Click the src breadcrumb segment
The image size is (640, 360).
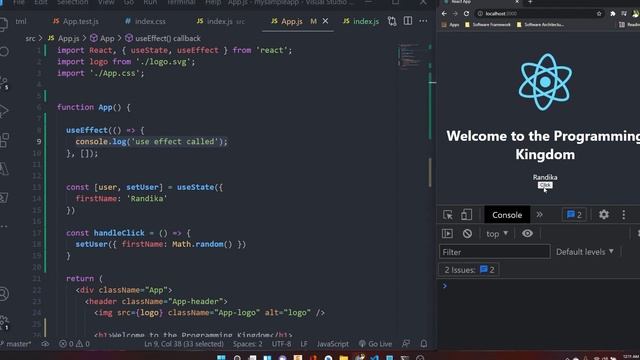click(30, 38)
